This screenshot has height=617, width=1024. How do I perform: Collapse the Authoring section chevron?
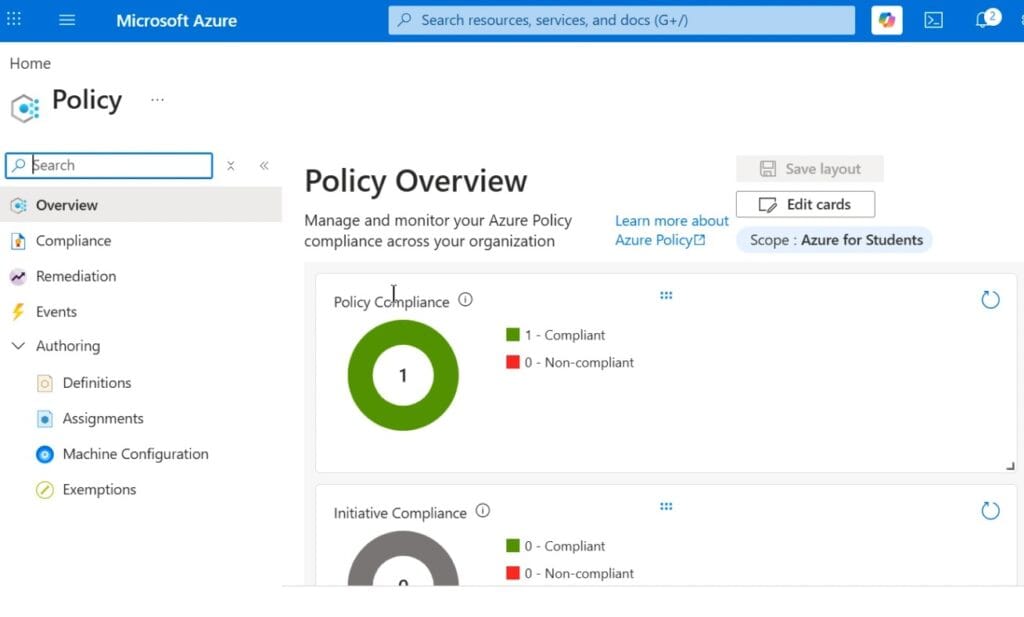coord(18,346)
